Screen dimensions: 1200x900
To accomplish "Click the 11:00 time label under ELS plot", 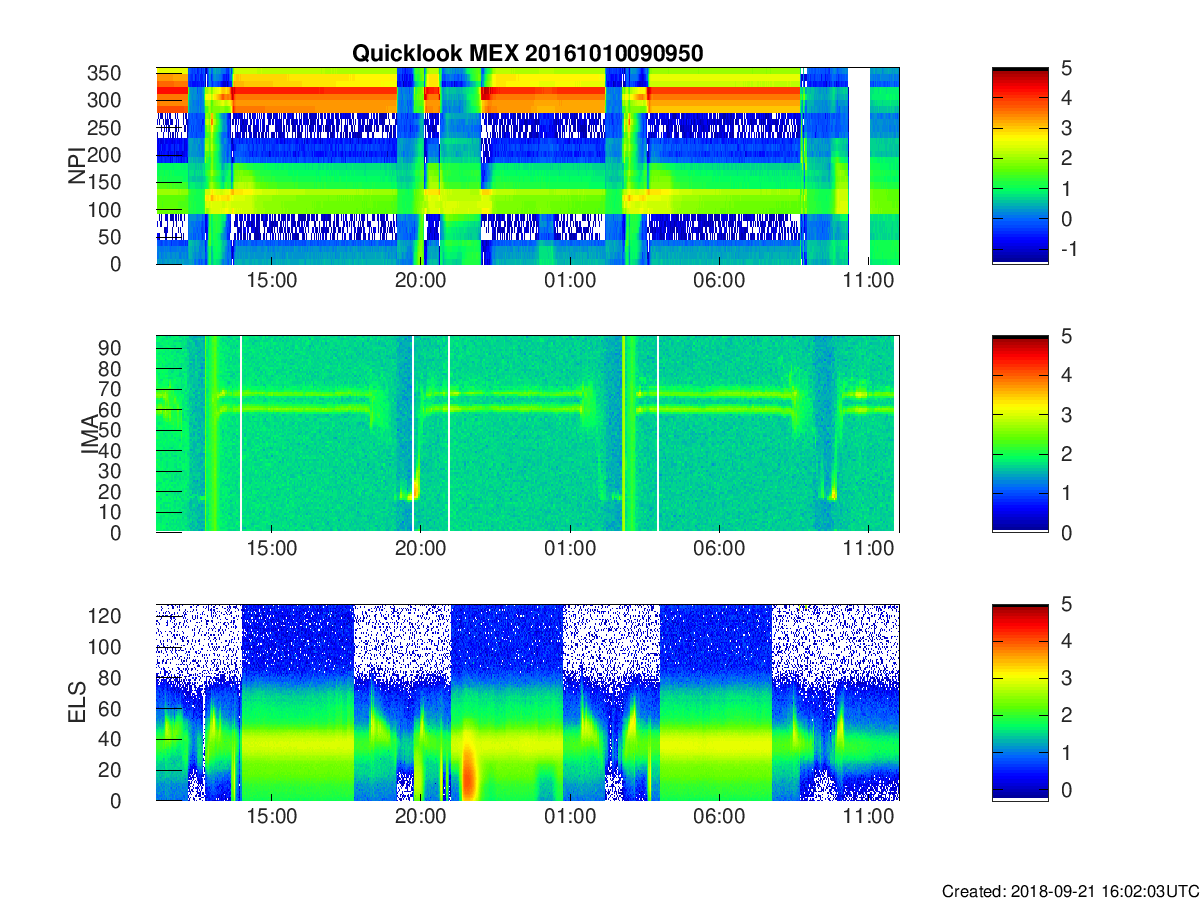I will coord(869,818).
